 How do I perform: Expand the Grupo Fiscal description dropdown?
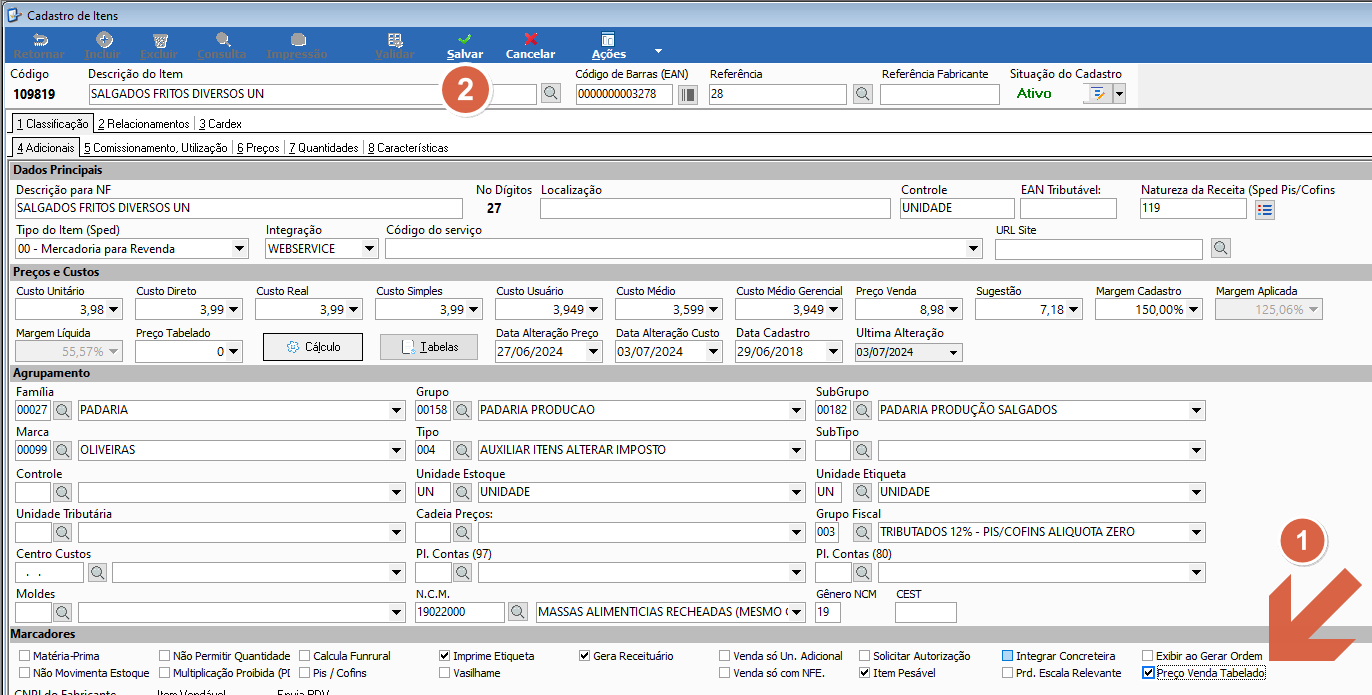[x=1196, y=532]
